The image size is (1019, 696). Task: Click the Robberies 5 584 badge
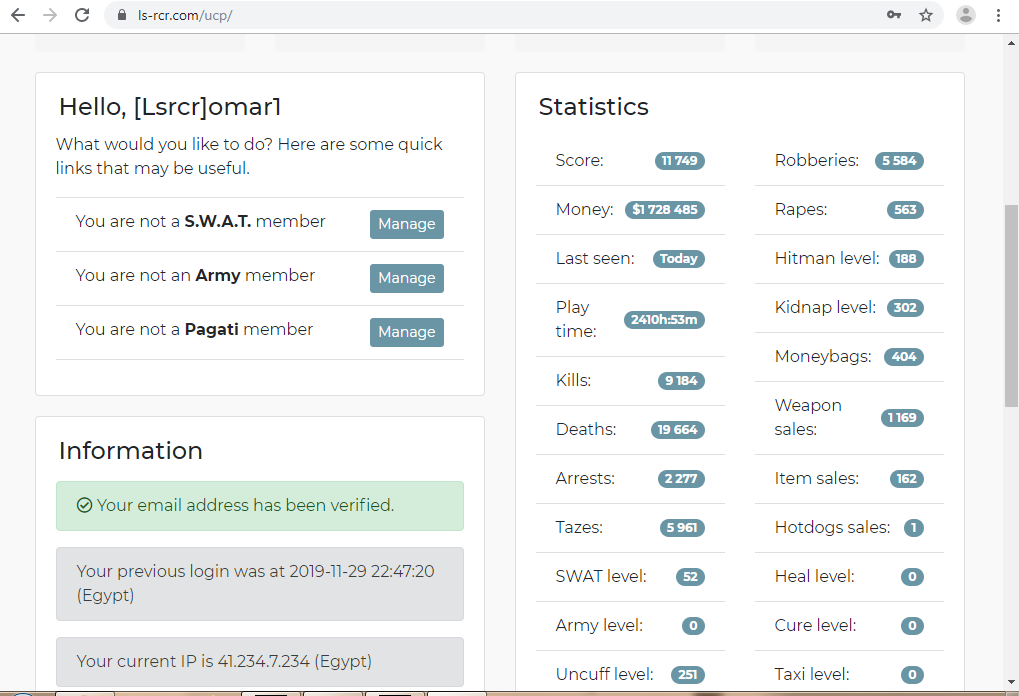(899, 161)
